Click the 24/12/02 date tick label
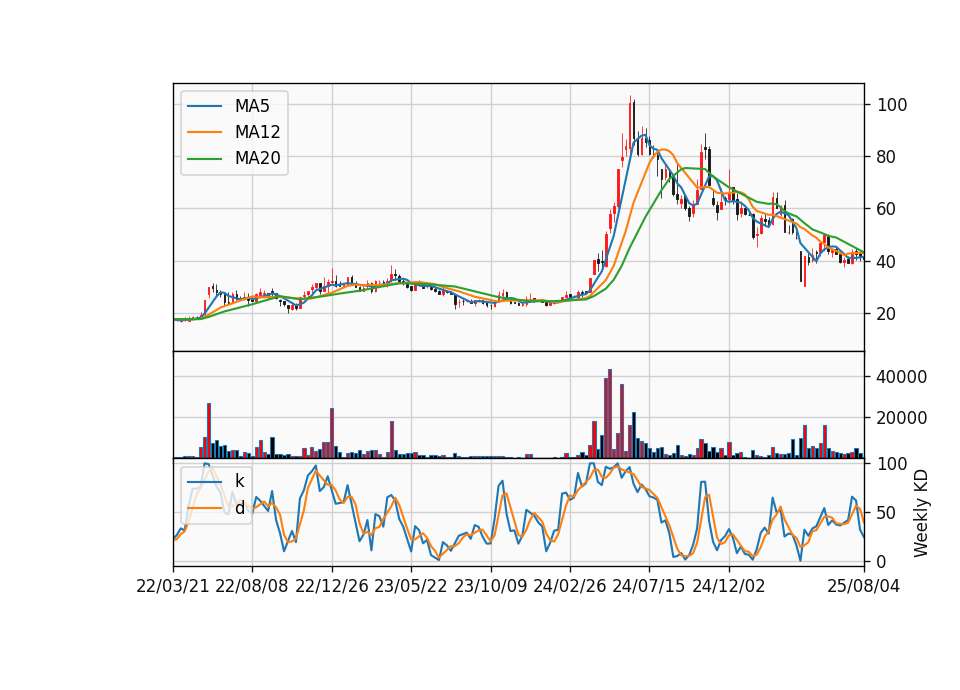This screenshot has width=960, height=690. click(729, 586)
